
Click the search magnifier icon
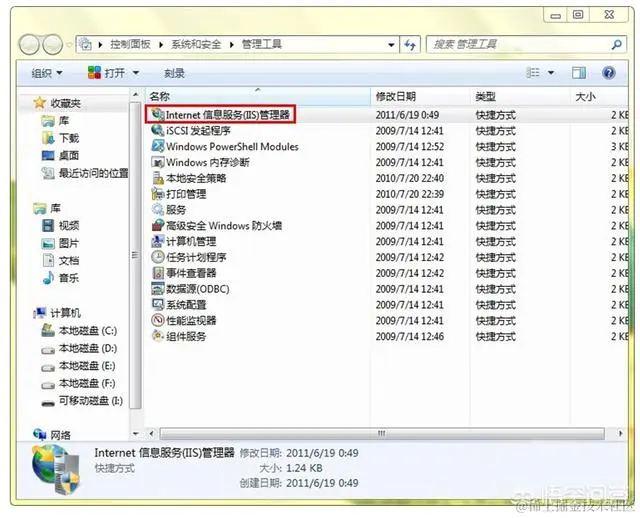click(x=617, y=44)
